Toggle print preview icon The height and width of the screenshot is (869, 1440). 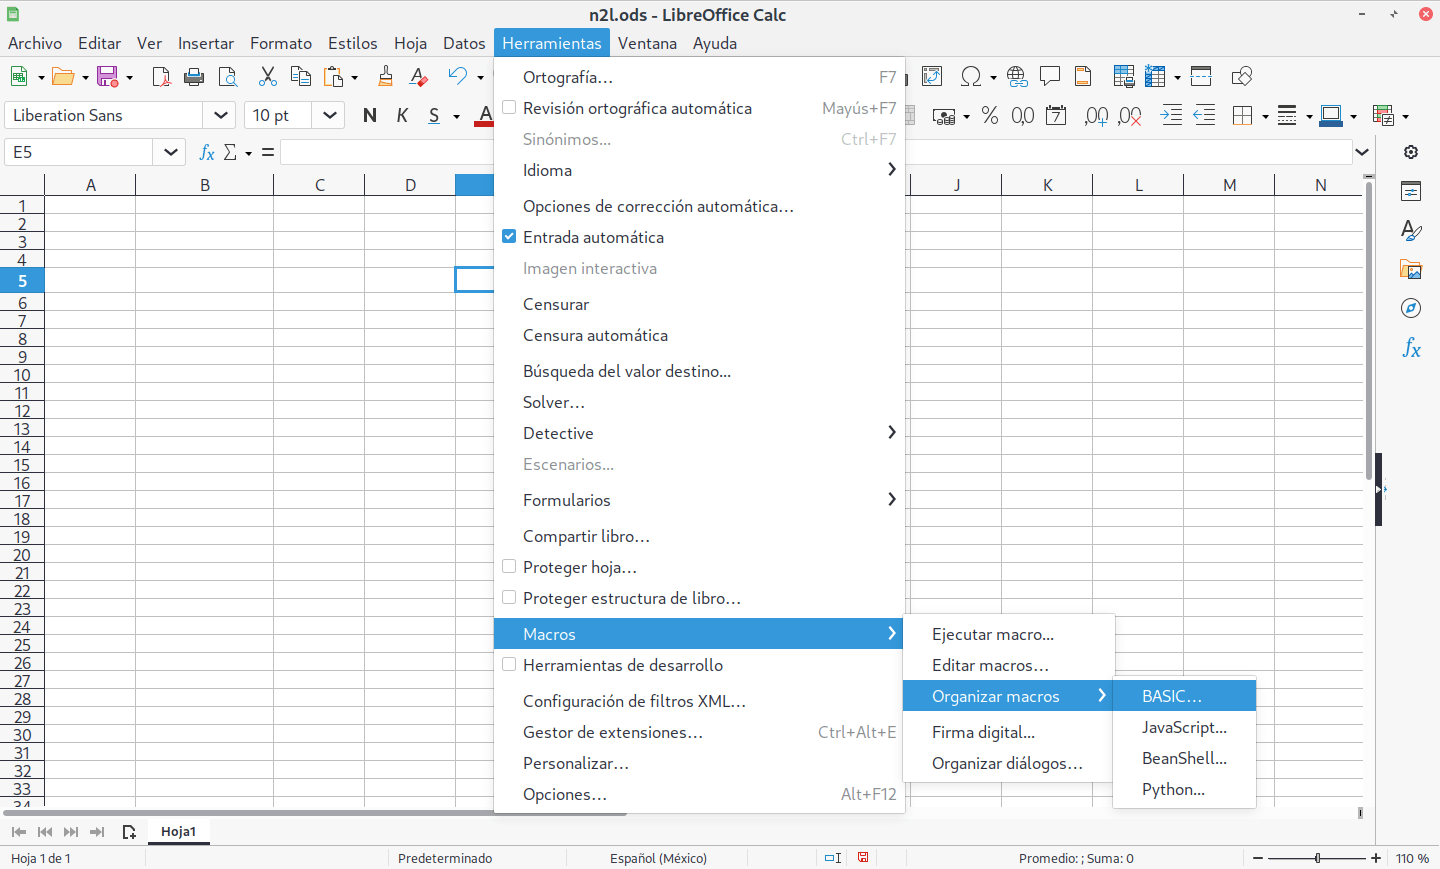point(228,76)
